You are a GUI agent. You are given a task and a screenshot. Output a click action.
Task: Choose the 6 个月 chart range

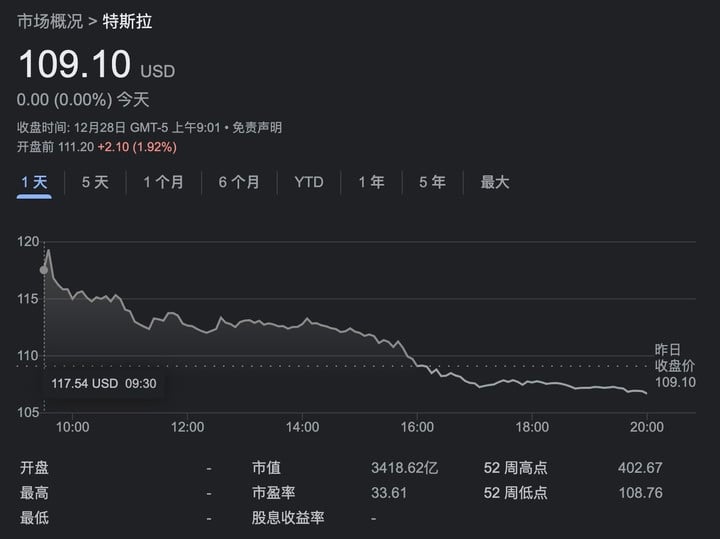[239, 182]
